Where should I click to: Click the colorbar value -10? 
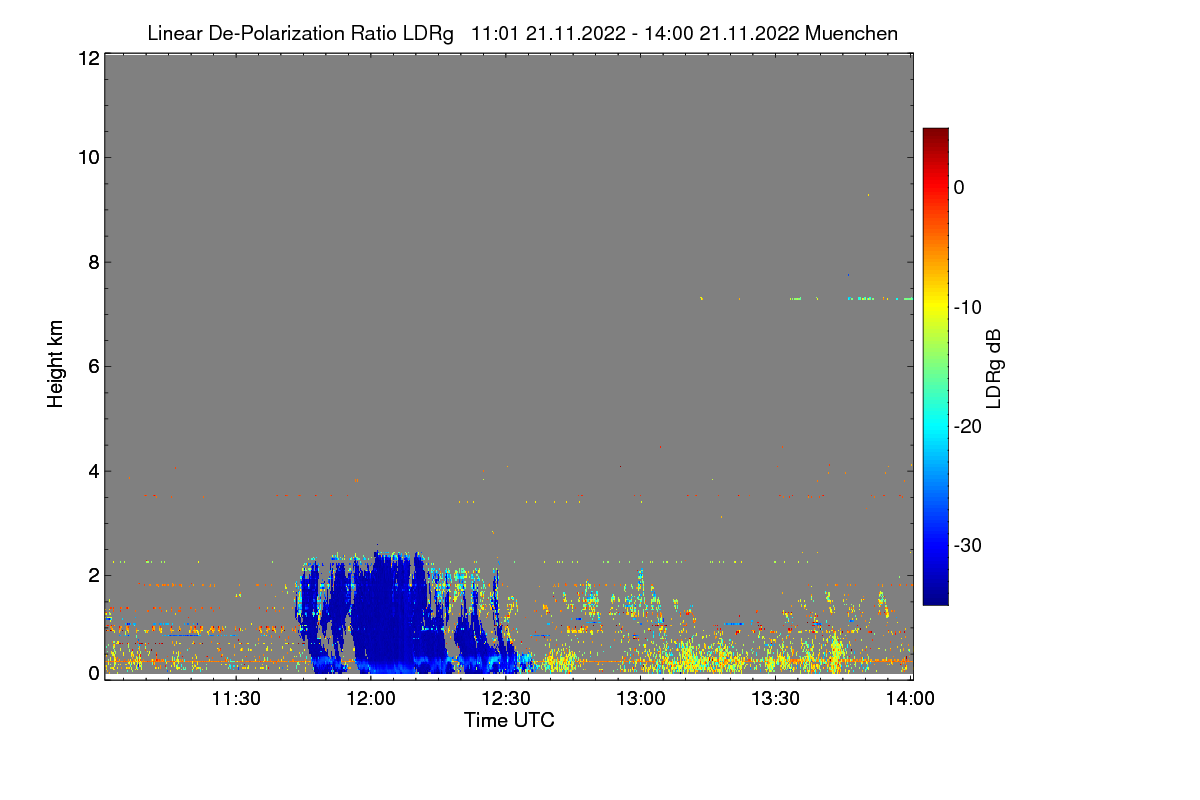(x=968, y=307)
